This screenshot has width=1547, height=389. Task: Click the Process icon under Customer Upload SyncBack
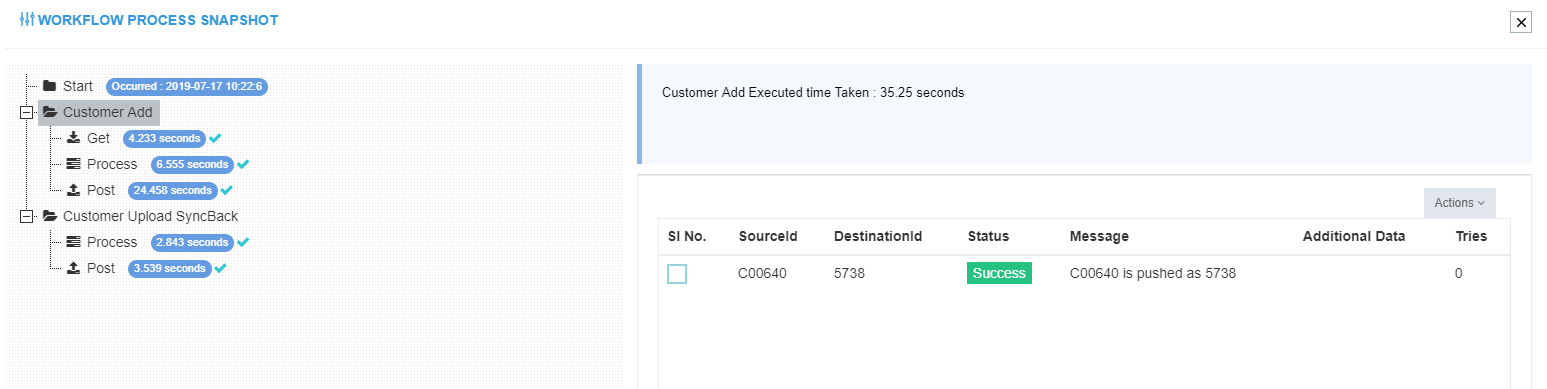click(x=73, y=242)
